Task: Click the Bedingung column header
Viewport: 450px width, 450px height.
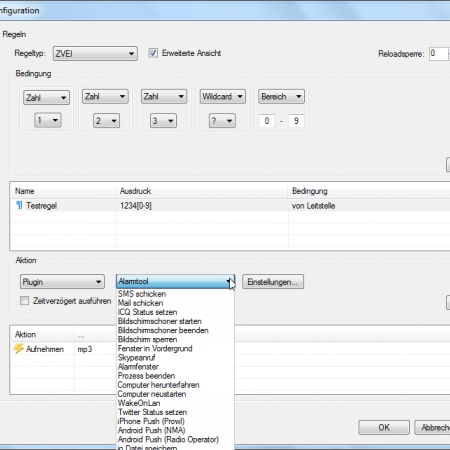Action: (369, 191)
